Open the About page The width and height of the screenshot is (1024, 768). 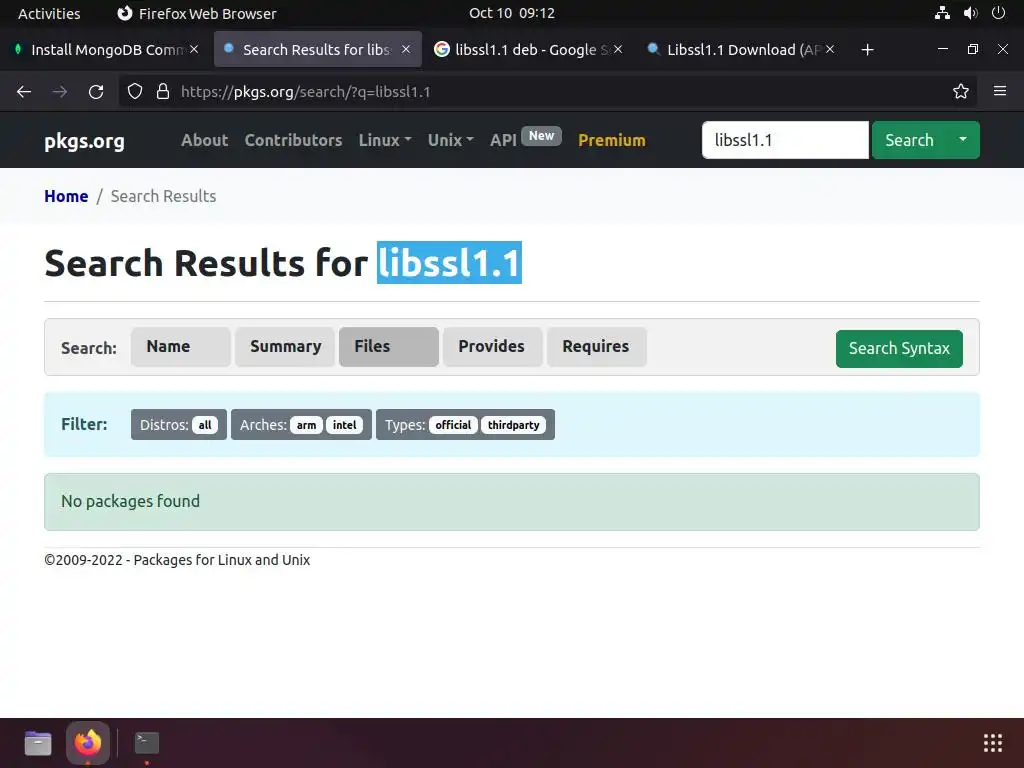point(204,140)
